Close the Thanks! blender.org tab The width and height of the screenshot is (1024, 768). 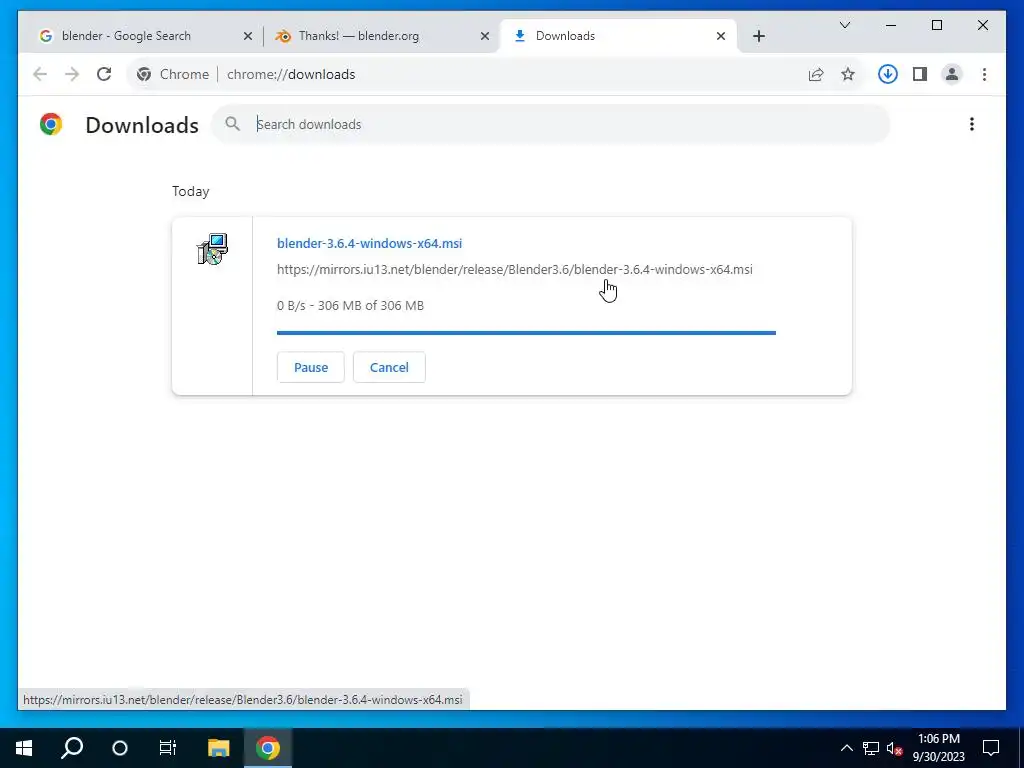[x=485, y=37]
